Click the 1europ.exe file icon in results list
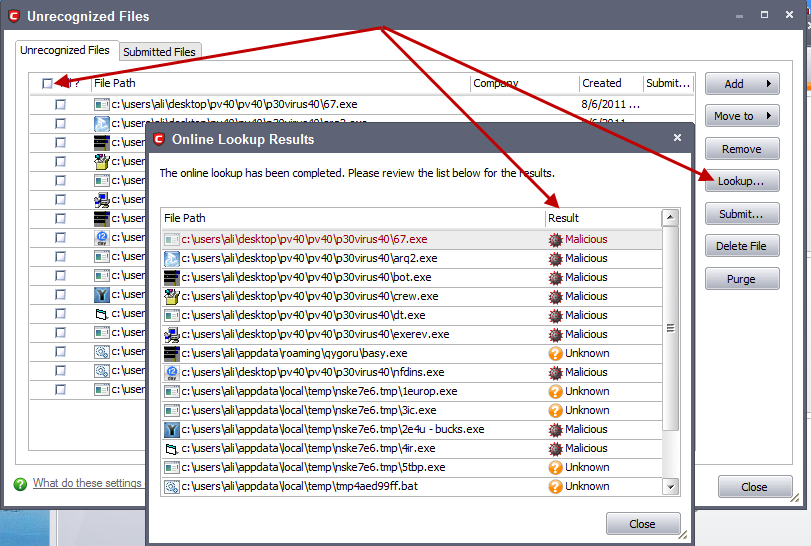Viewport: 811px width, 546px height. click(x=171, y=391)
